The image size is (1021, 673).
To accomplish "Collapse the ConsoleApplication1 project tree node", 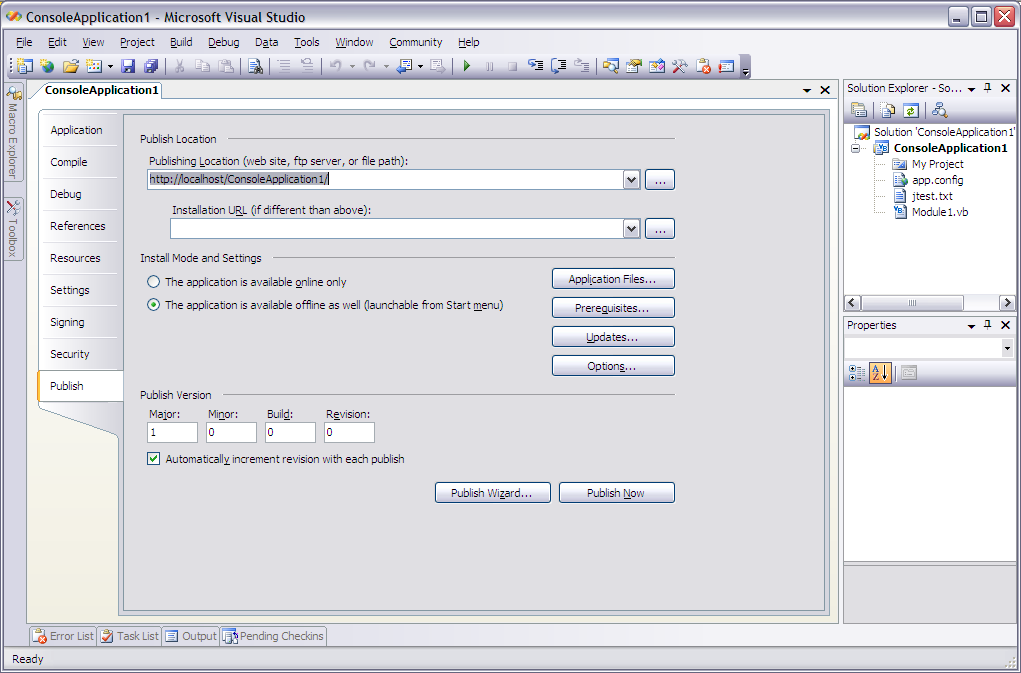I will point(856,148).
